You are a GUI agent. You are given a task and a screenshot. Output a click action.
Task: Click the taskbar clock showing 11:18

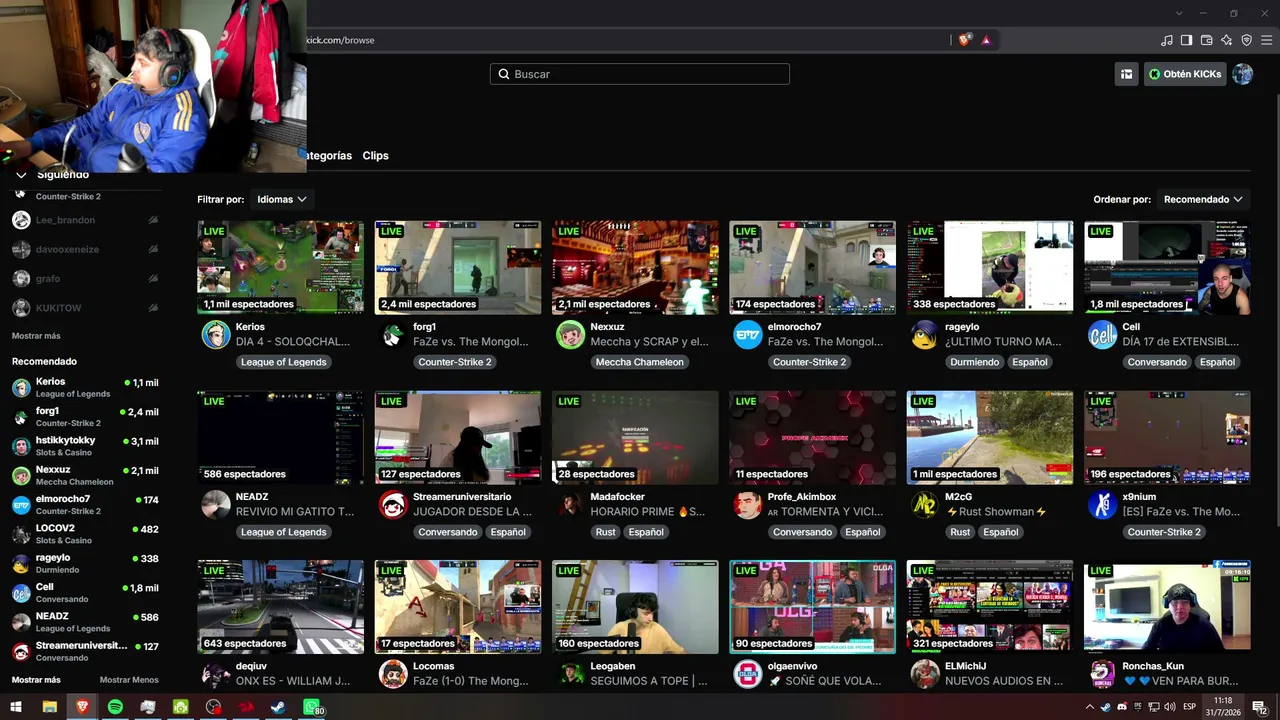(x=1223, y=707)
